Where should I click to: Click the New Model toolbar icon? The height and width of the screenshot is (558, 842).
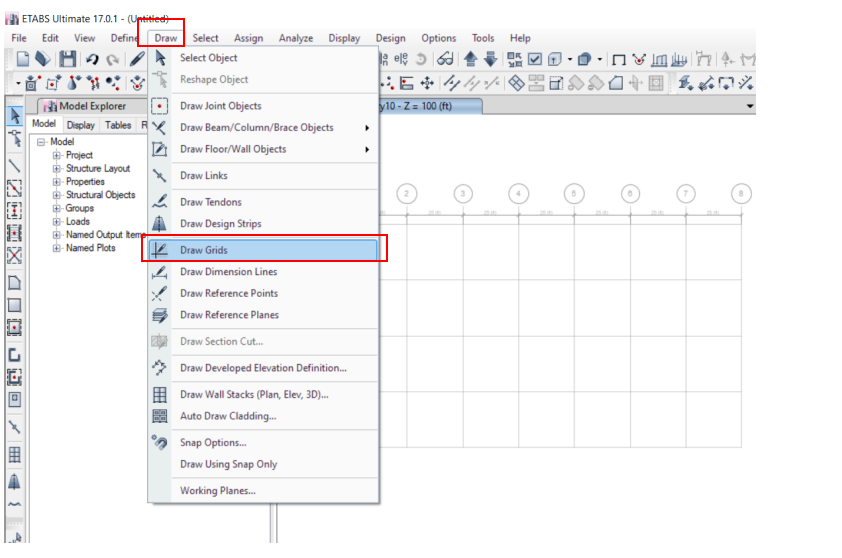(x=23, y=59)
